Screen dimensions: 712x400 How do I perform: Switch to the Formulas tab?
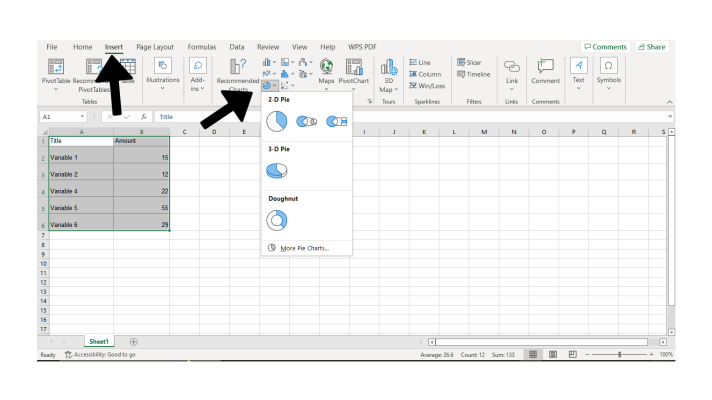[202, 47]
